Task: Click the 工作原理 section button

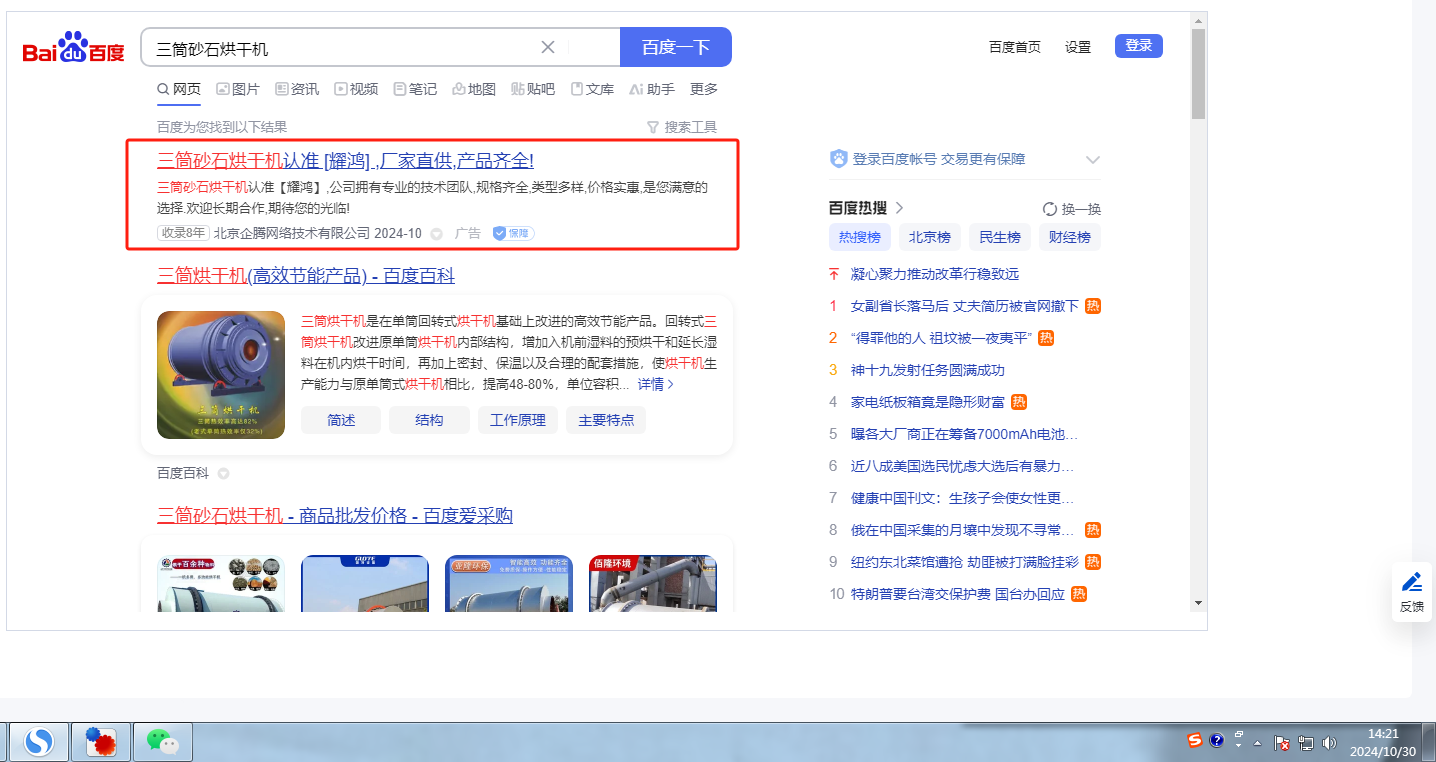Action: [x=518, y=420]
